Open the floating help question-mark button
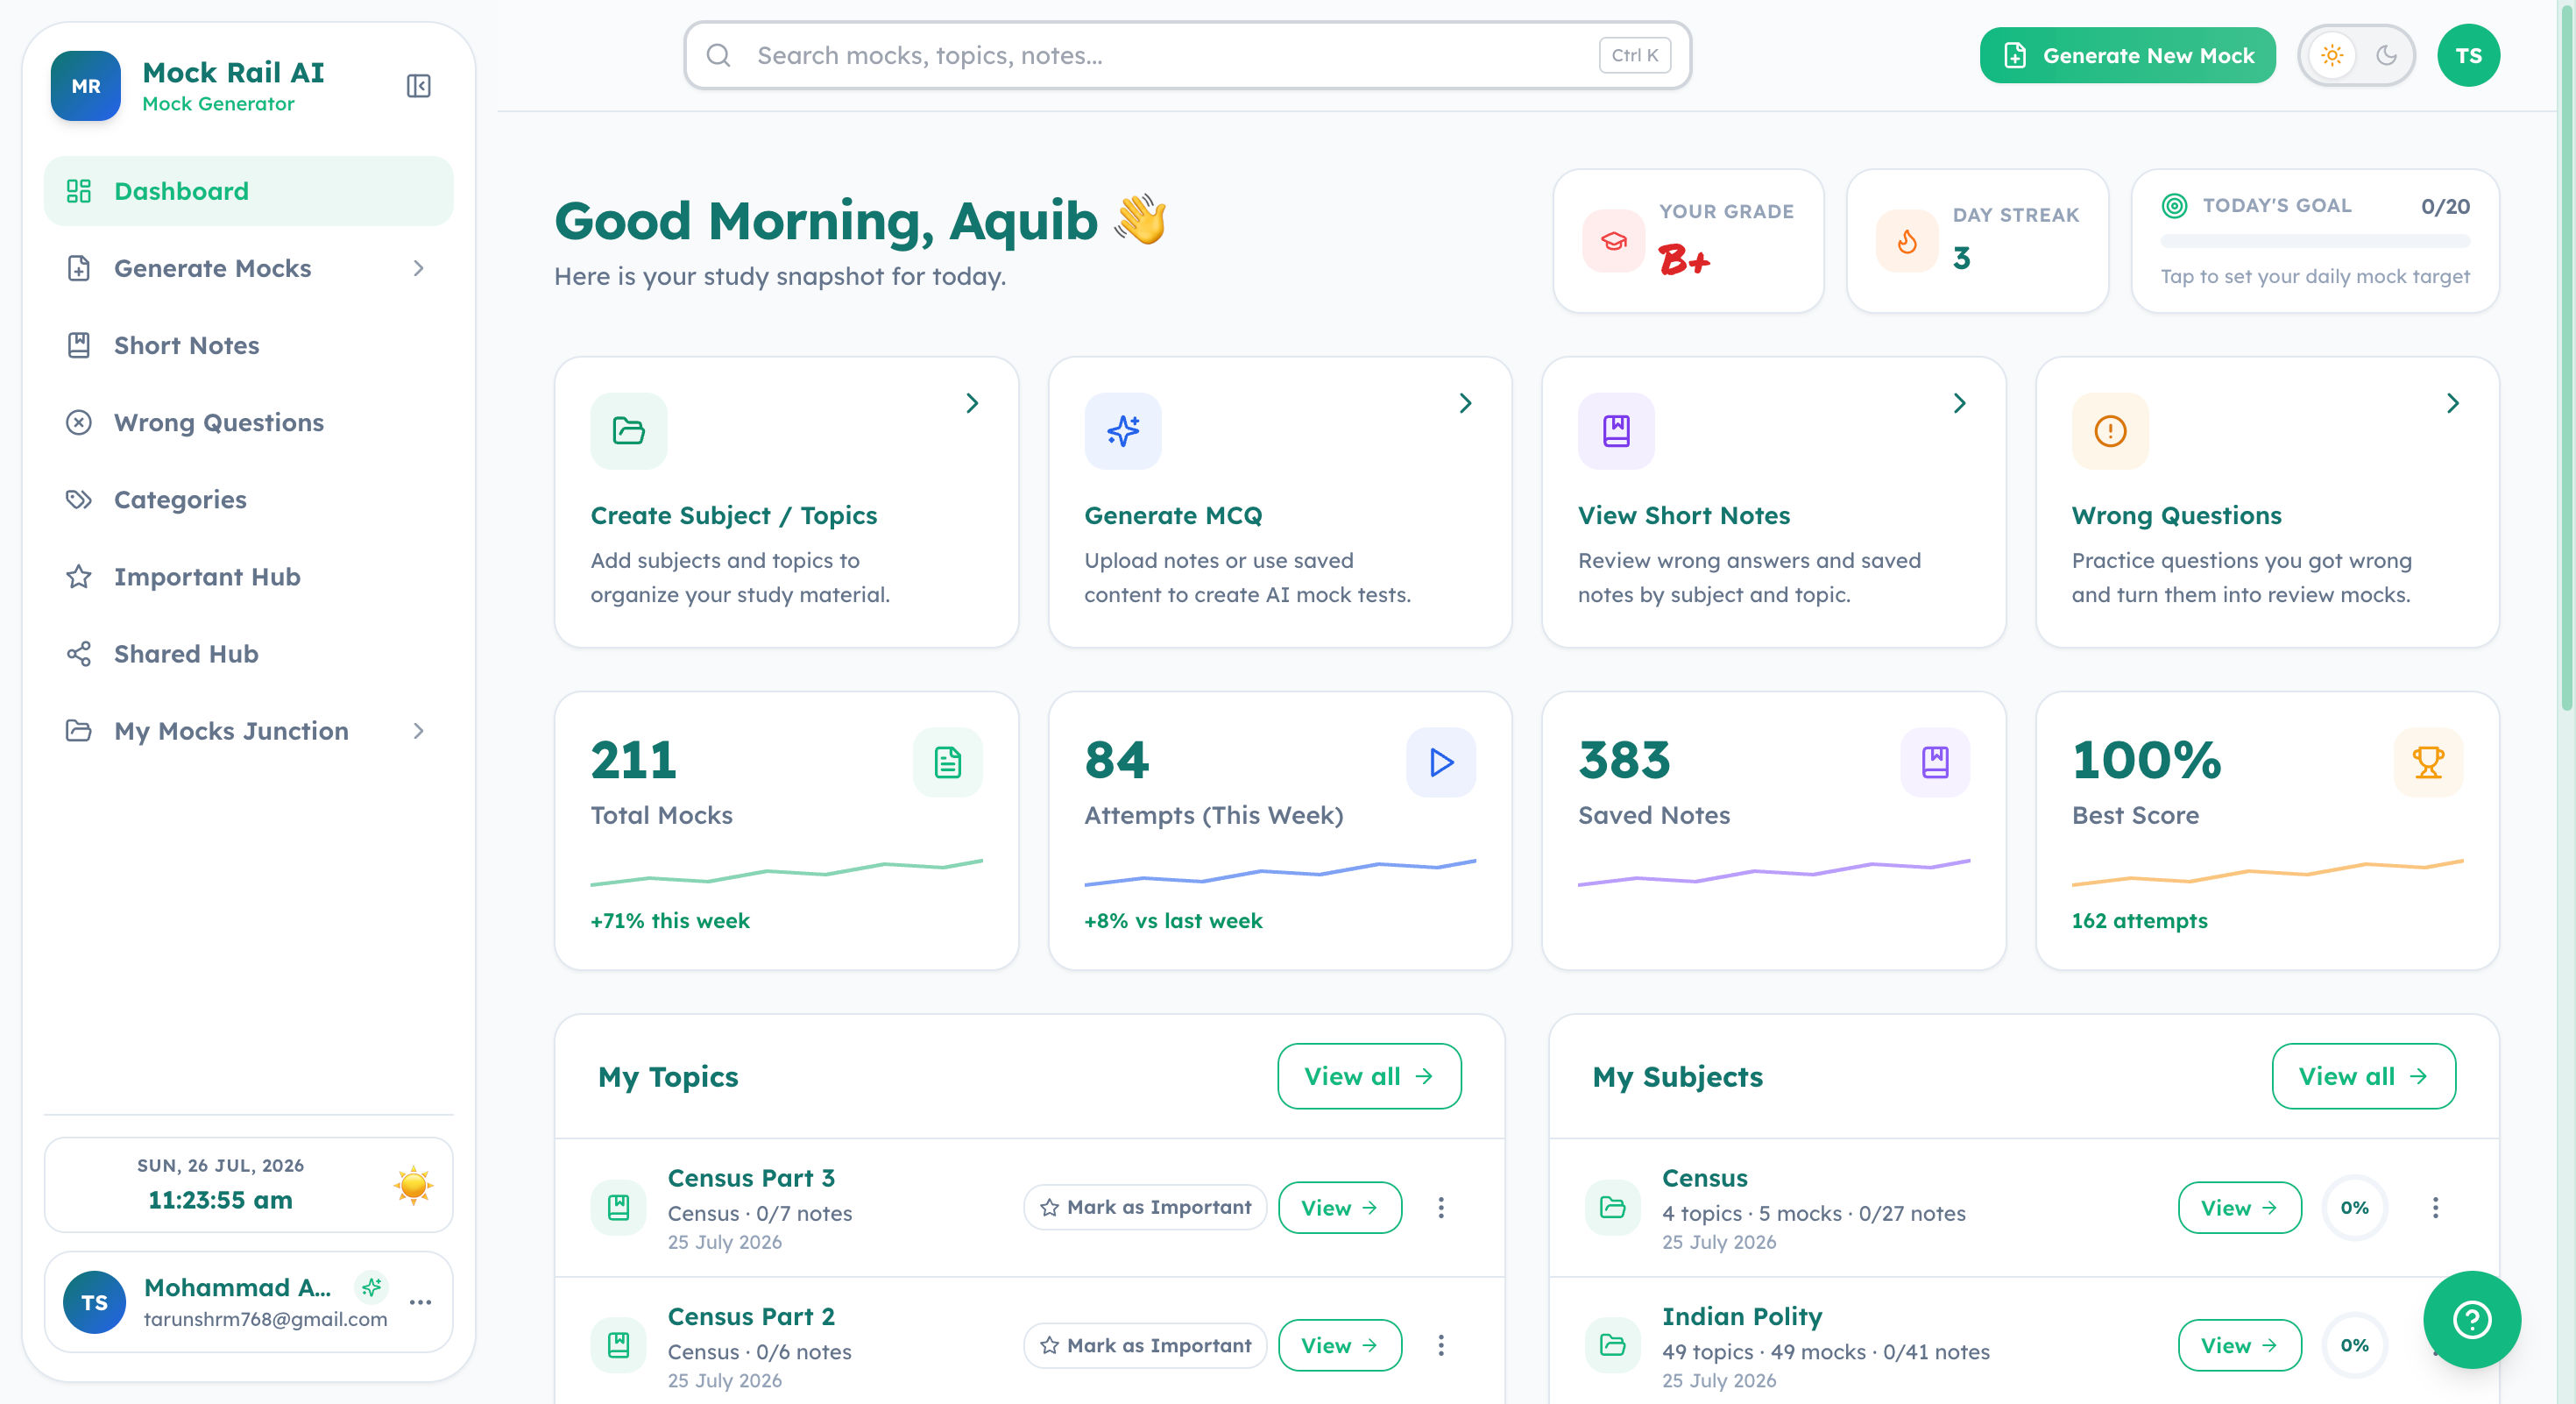The width and height of the screenshot is (2576, 1404). point(2471,1319)
